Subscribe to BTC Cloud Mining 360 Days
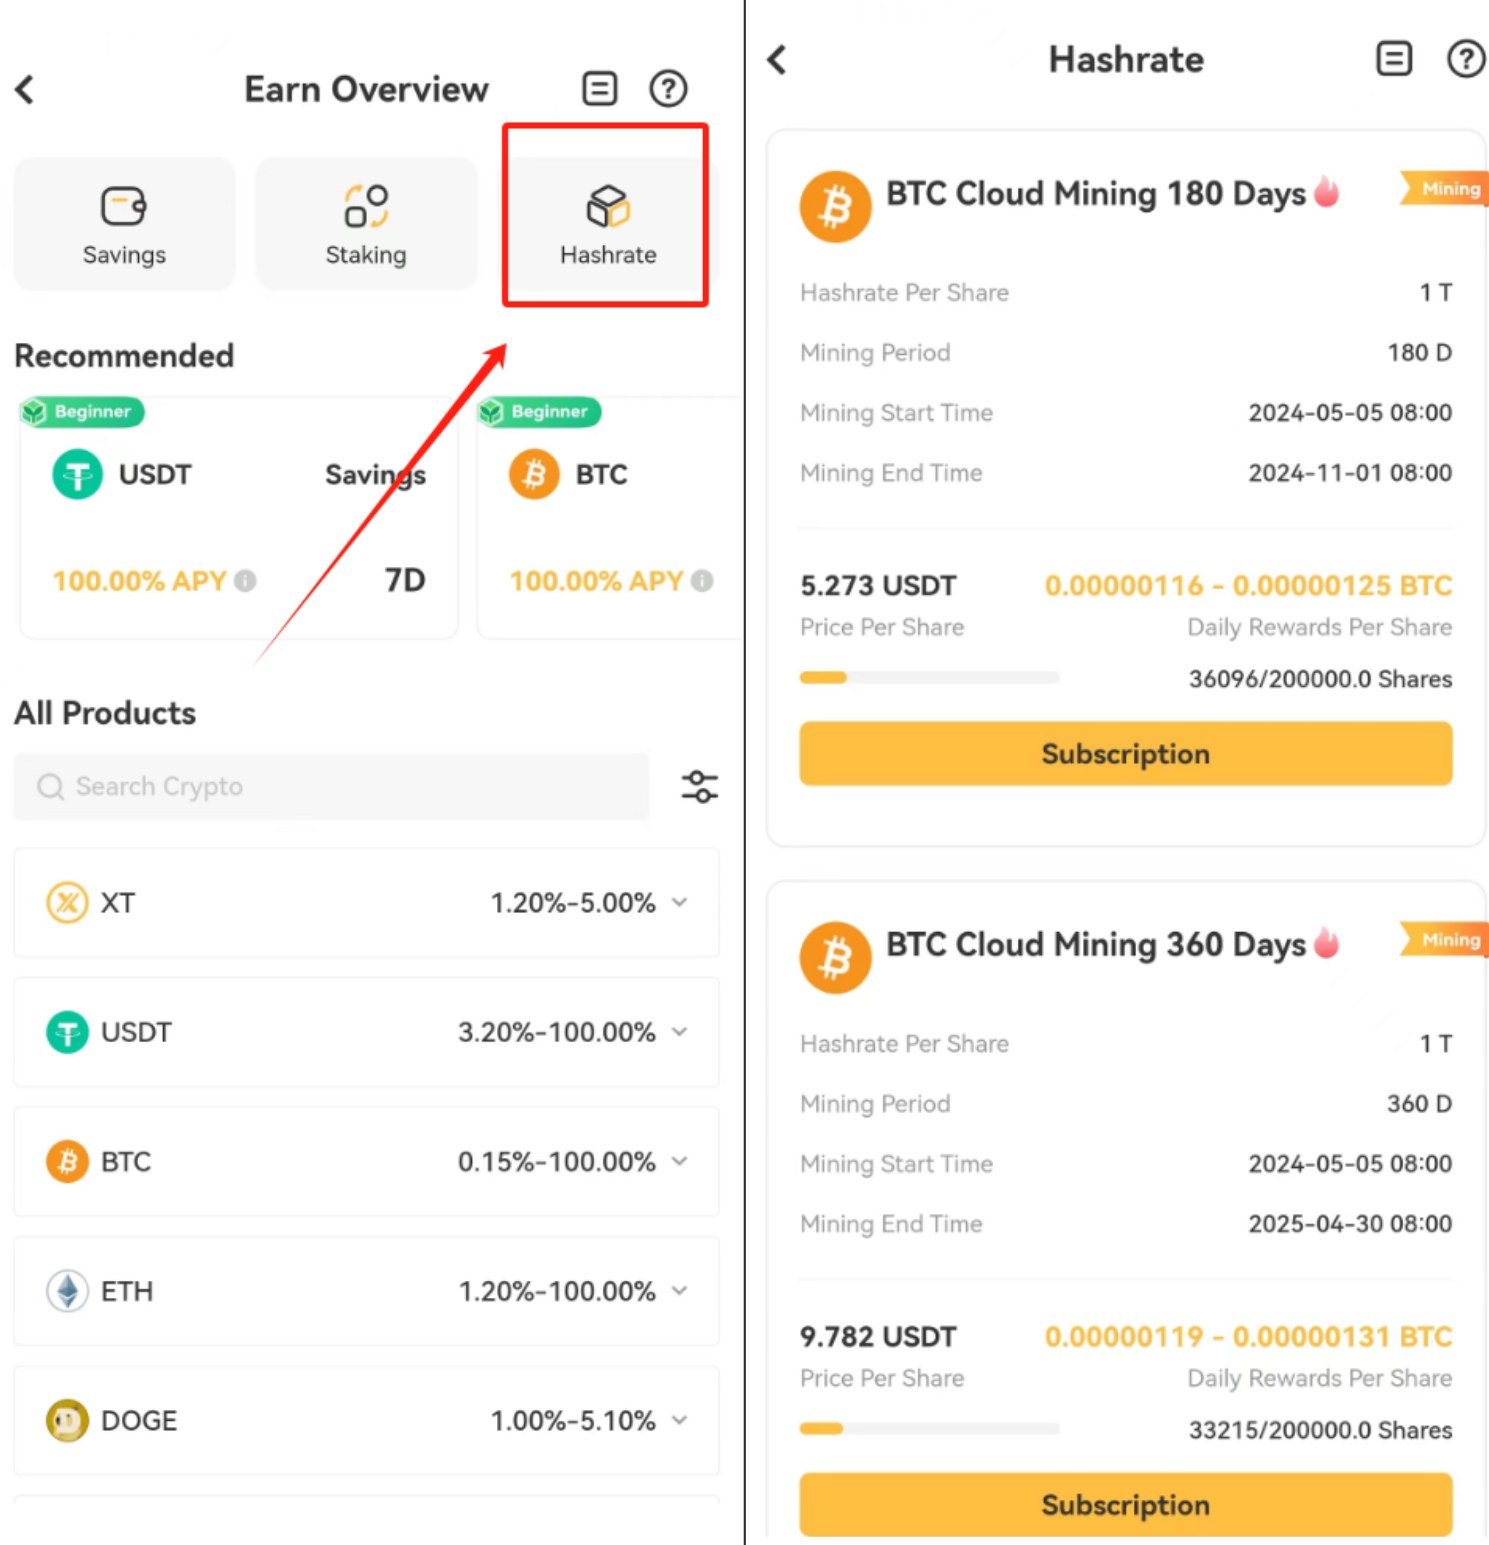Viewport: 1489px width, 1545px height. tap(1125, 1505)
